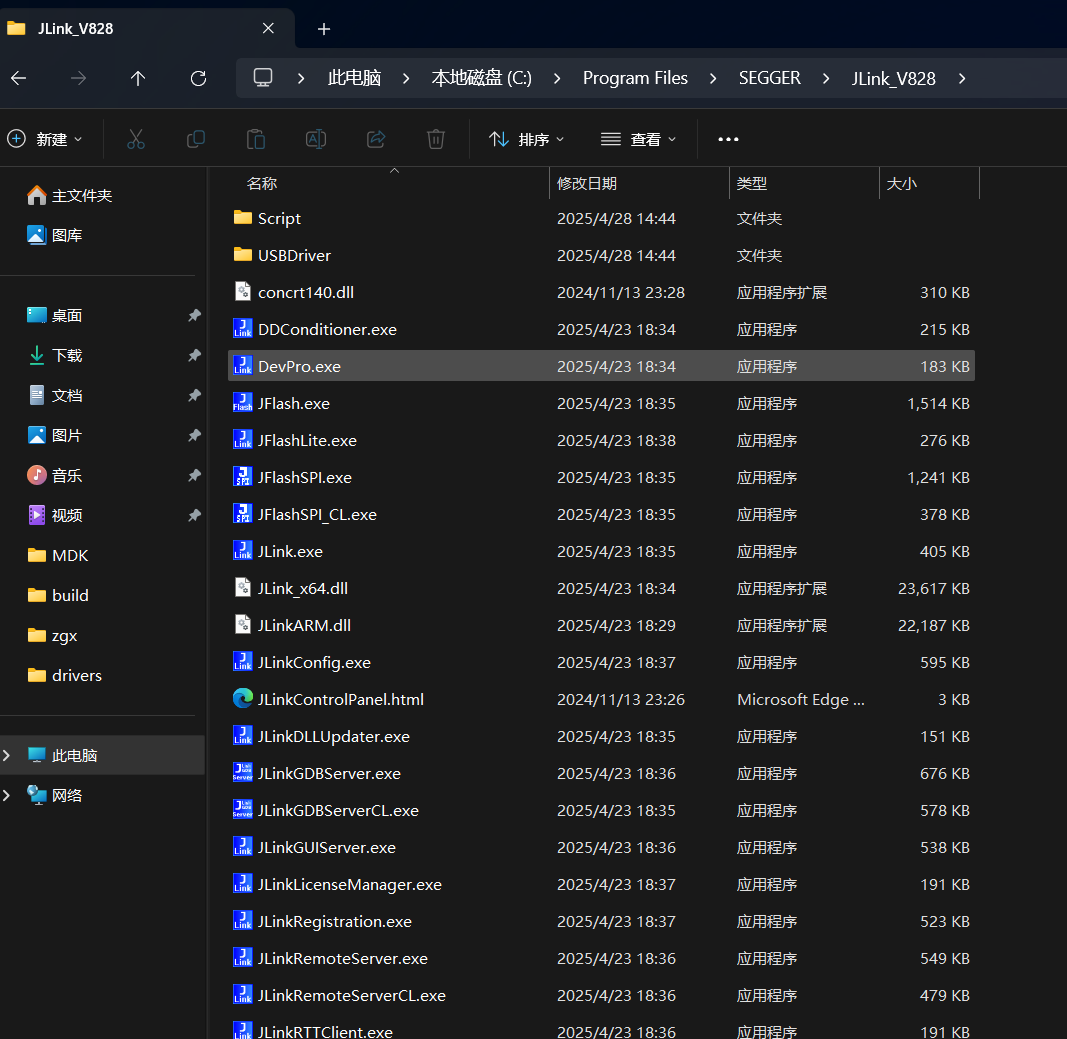Select the Script folder icon

pos(242,218)
